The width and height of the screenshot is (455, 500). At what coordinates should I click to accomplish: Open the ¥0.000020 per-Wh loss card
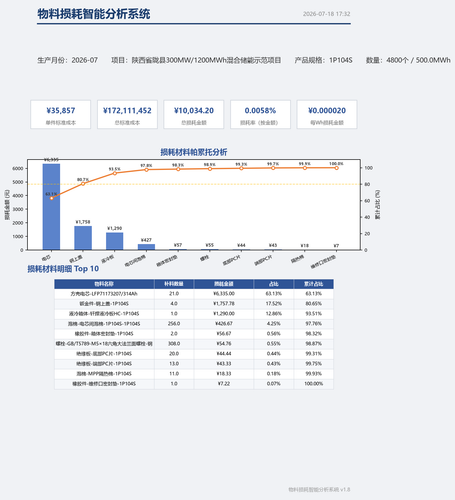click(x=327, y=114)
